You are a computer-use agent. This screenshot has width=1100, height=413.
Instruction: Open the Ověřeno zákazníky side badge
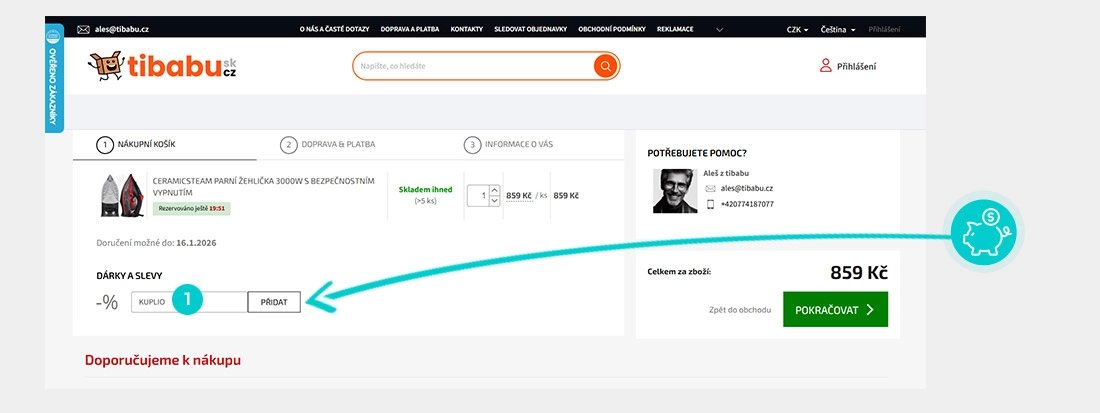[x=54, y=78]
